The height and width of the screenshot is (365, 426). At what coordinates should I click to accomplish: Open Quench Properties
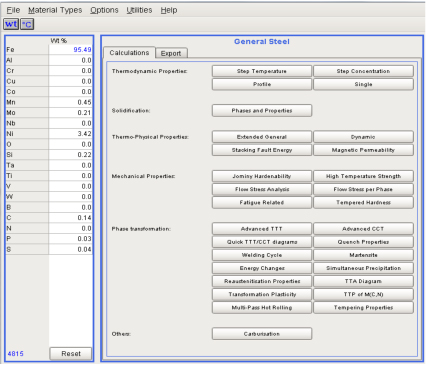363,242
